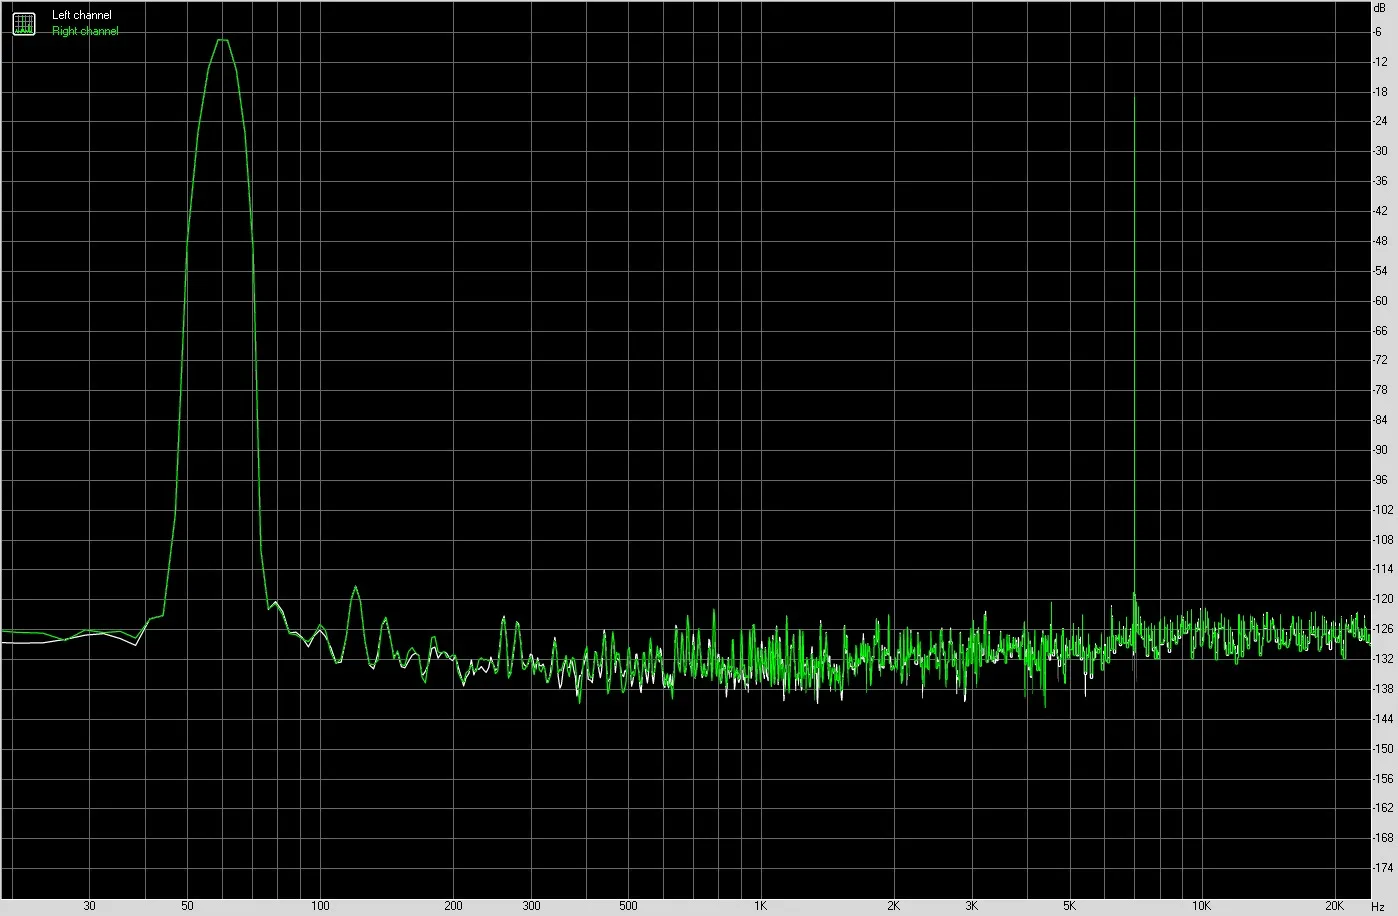The width and height of the screenshot is (1398, 916).
Task: Click the "500" frequency axis label
Action: 628,906
